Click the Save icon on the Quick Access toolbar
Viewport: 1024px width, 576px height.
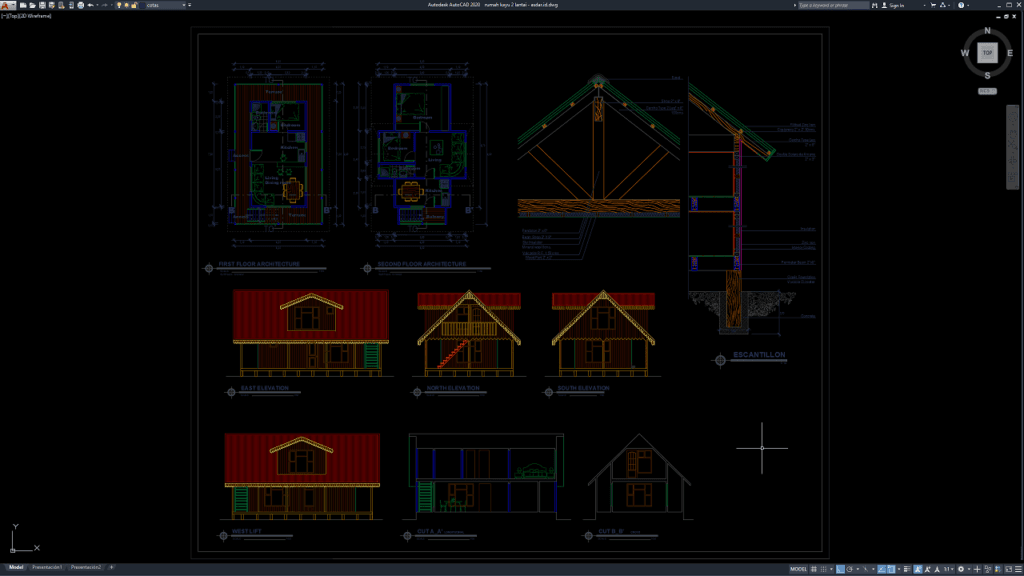click(42, 5)
